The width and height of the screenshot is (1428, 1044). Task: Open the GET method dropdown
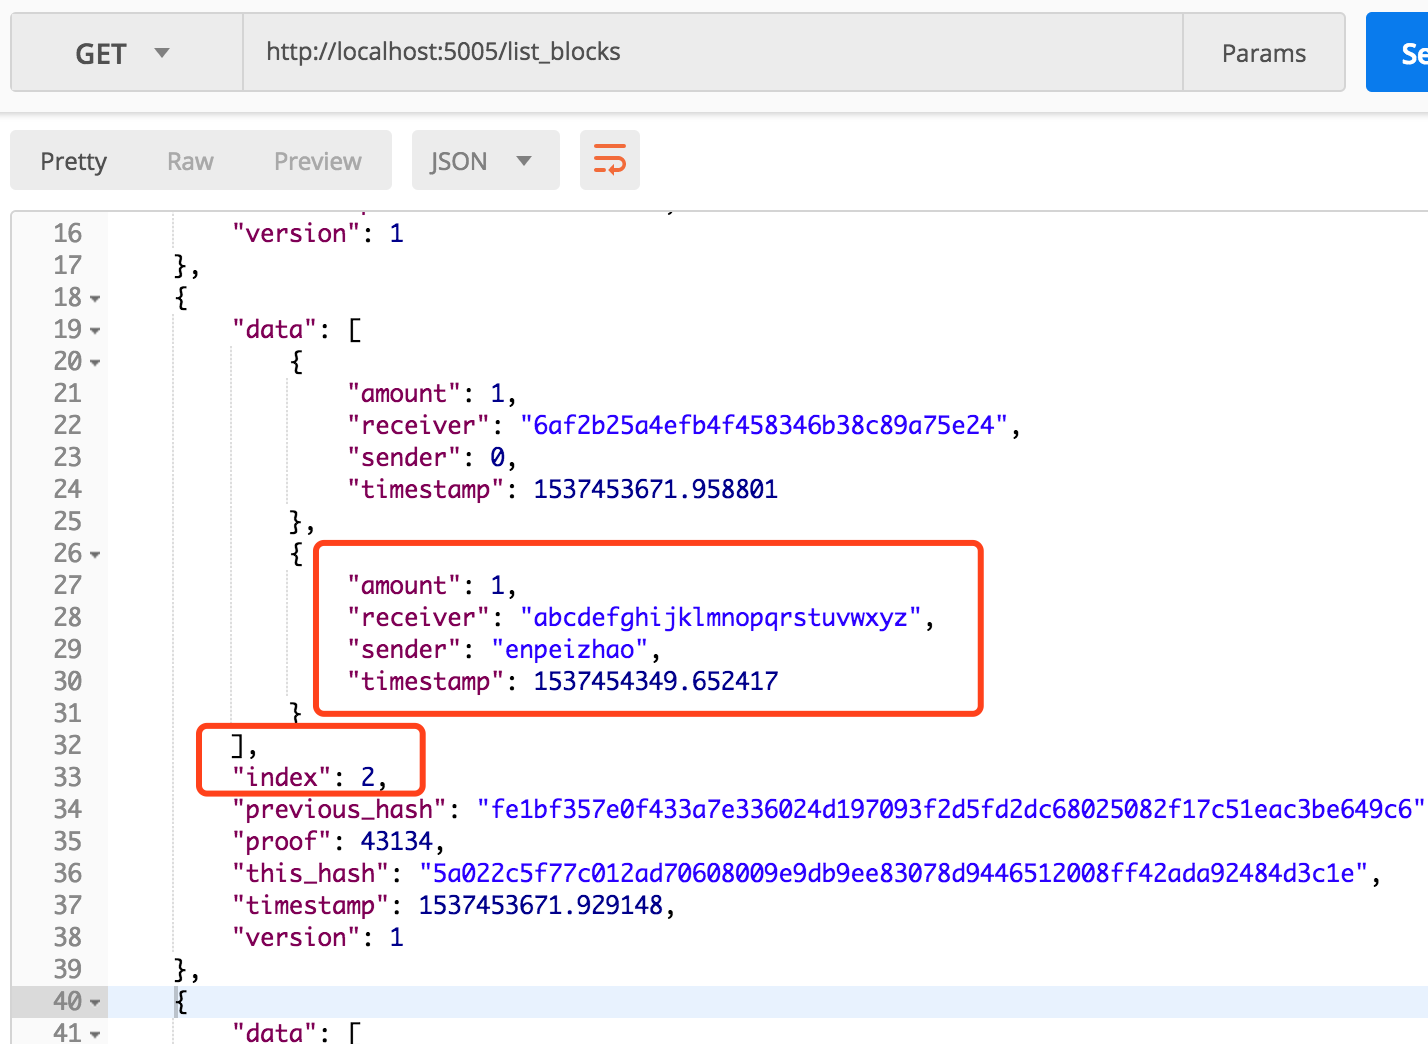[126, 53]
